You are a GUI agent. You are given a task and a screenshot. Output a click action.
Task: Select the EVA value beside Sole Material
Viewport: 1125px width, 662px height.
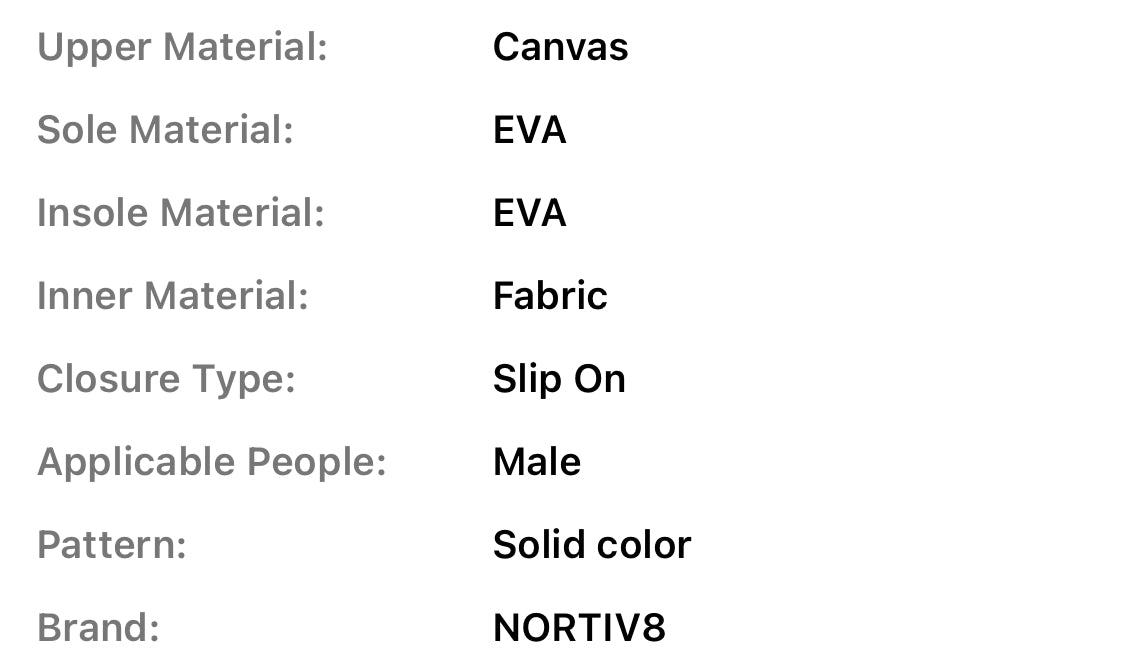click(x=529, y=130)
